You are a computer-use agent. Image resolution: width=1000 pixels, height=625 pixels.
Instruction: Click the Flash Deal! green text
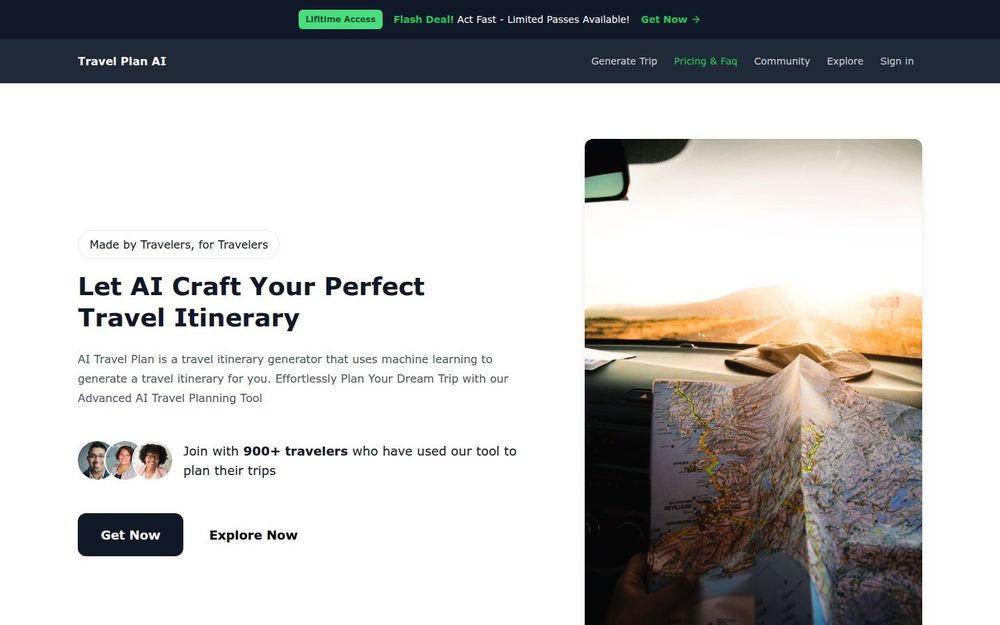[x=423, y=20]
